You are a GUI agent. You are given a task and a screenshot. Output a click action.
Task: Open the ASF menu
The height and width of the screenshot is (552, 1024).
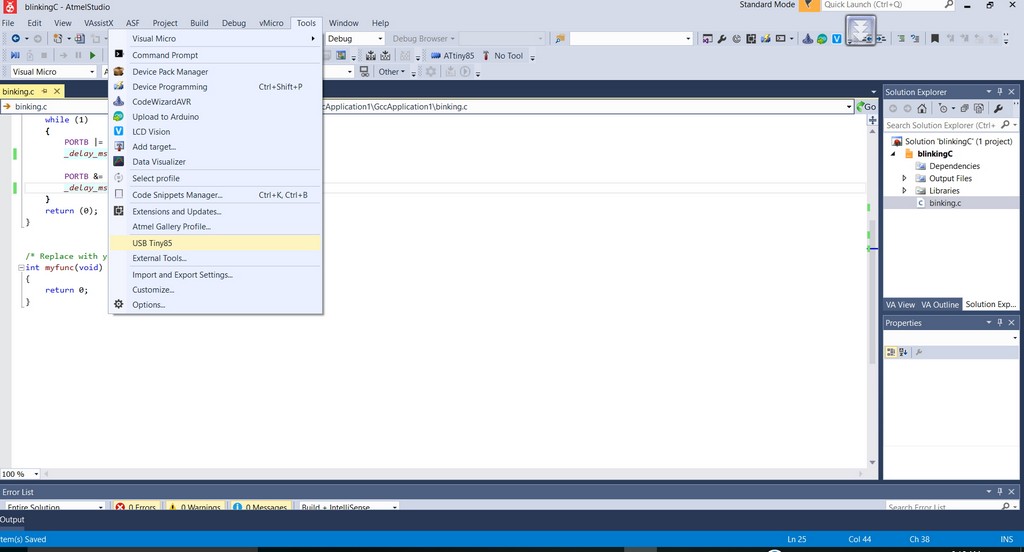click(x=133, y=23)
